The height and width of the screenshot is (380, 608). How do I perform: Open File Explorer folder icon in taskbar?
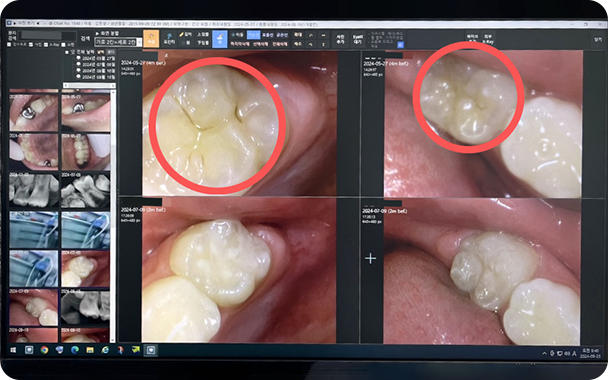pos(90,350)
